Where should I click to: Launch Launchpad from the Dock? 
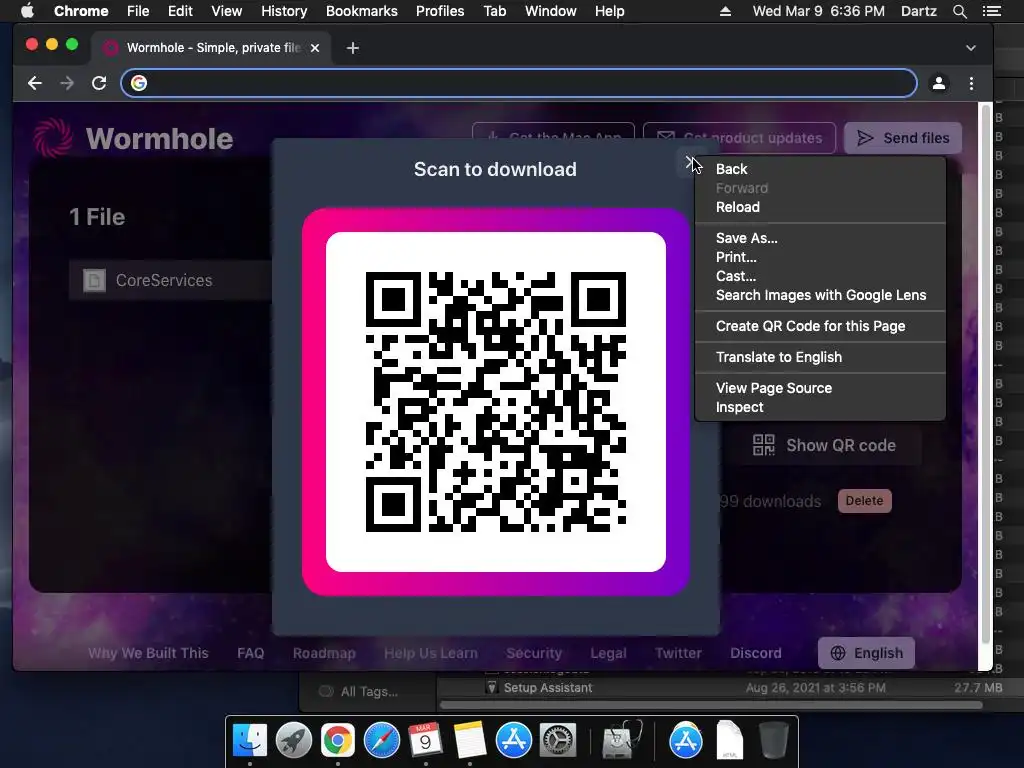pos(294,741)
